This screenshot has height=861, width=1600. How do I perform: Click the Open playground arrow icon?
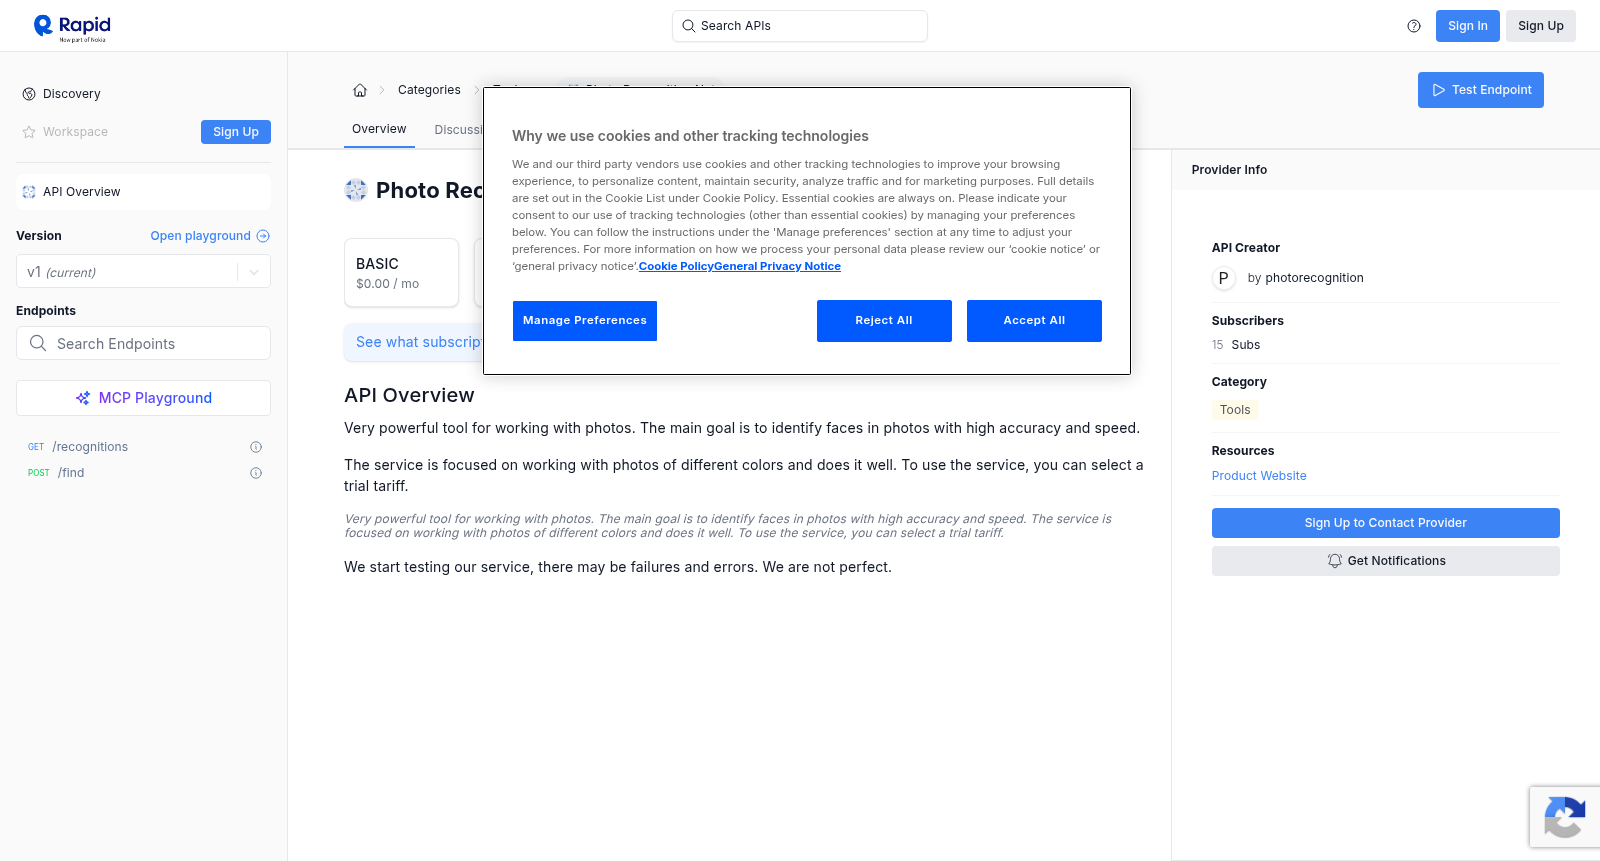click(x=263, y=236)
